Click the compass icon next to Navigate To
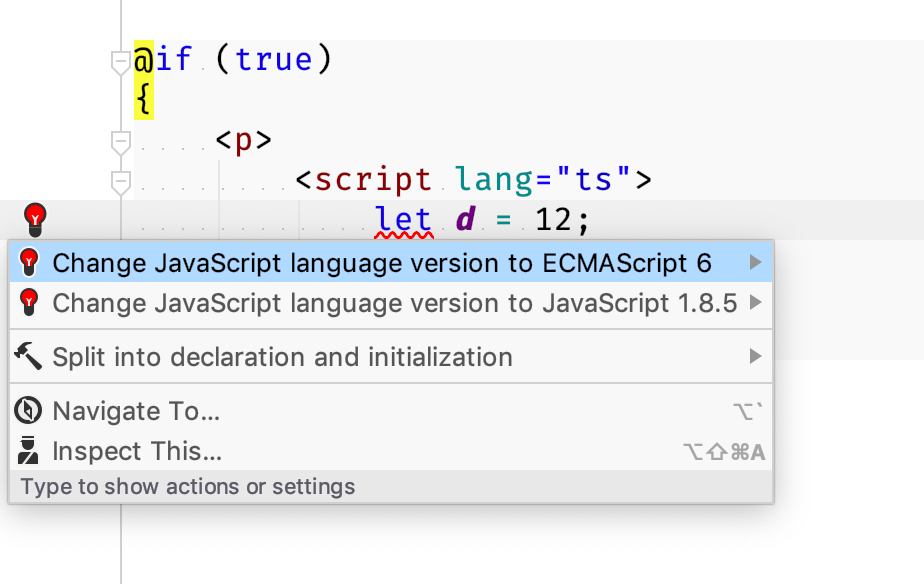This screenshot has width=924, height=584. 28,411
